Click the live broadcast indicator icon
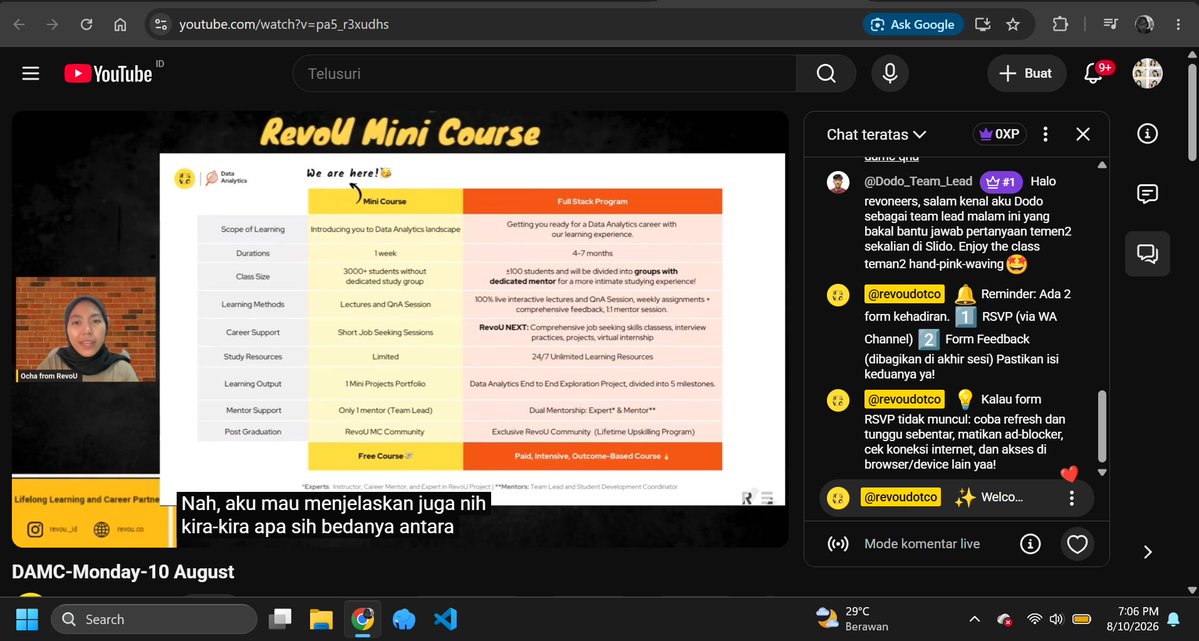Screen dimensions: 1199x641 [838, 544]
